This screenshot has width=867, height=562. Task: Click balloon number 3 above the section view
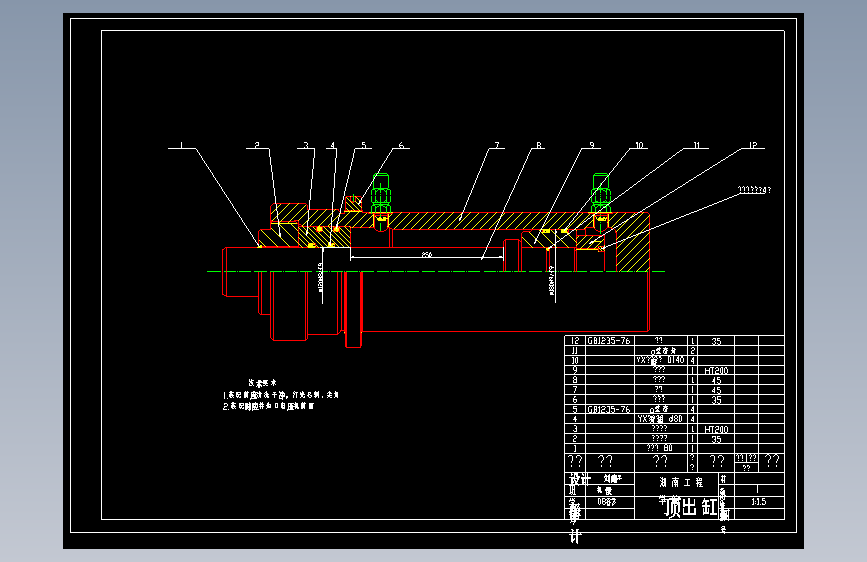click(306, 145)
